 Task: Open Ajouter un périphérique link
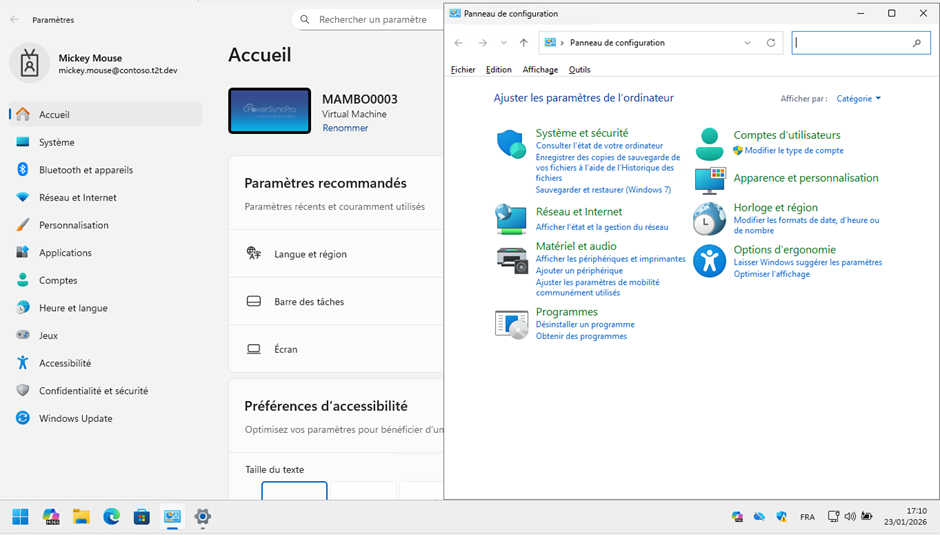click(579, 270)
